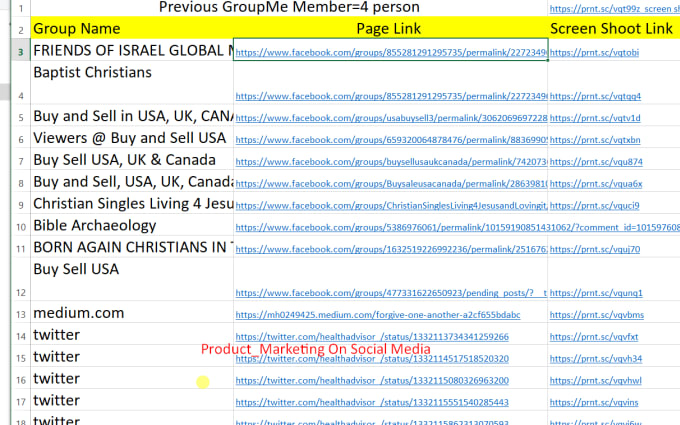Open the prnt.sc/vquj70 screenshot link

coord(595,249)
